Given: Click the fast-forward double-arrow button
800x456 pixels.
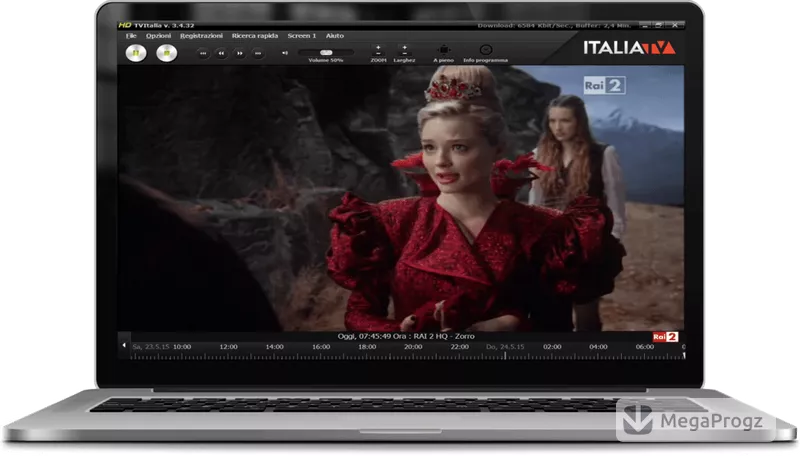Looking at the screenshot, I should pos(239,53).
